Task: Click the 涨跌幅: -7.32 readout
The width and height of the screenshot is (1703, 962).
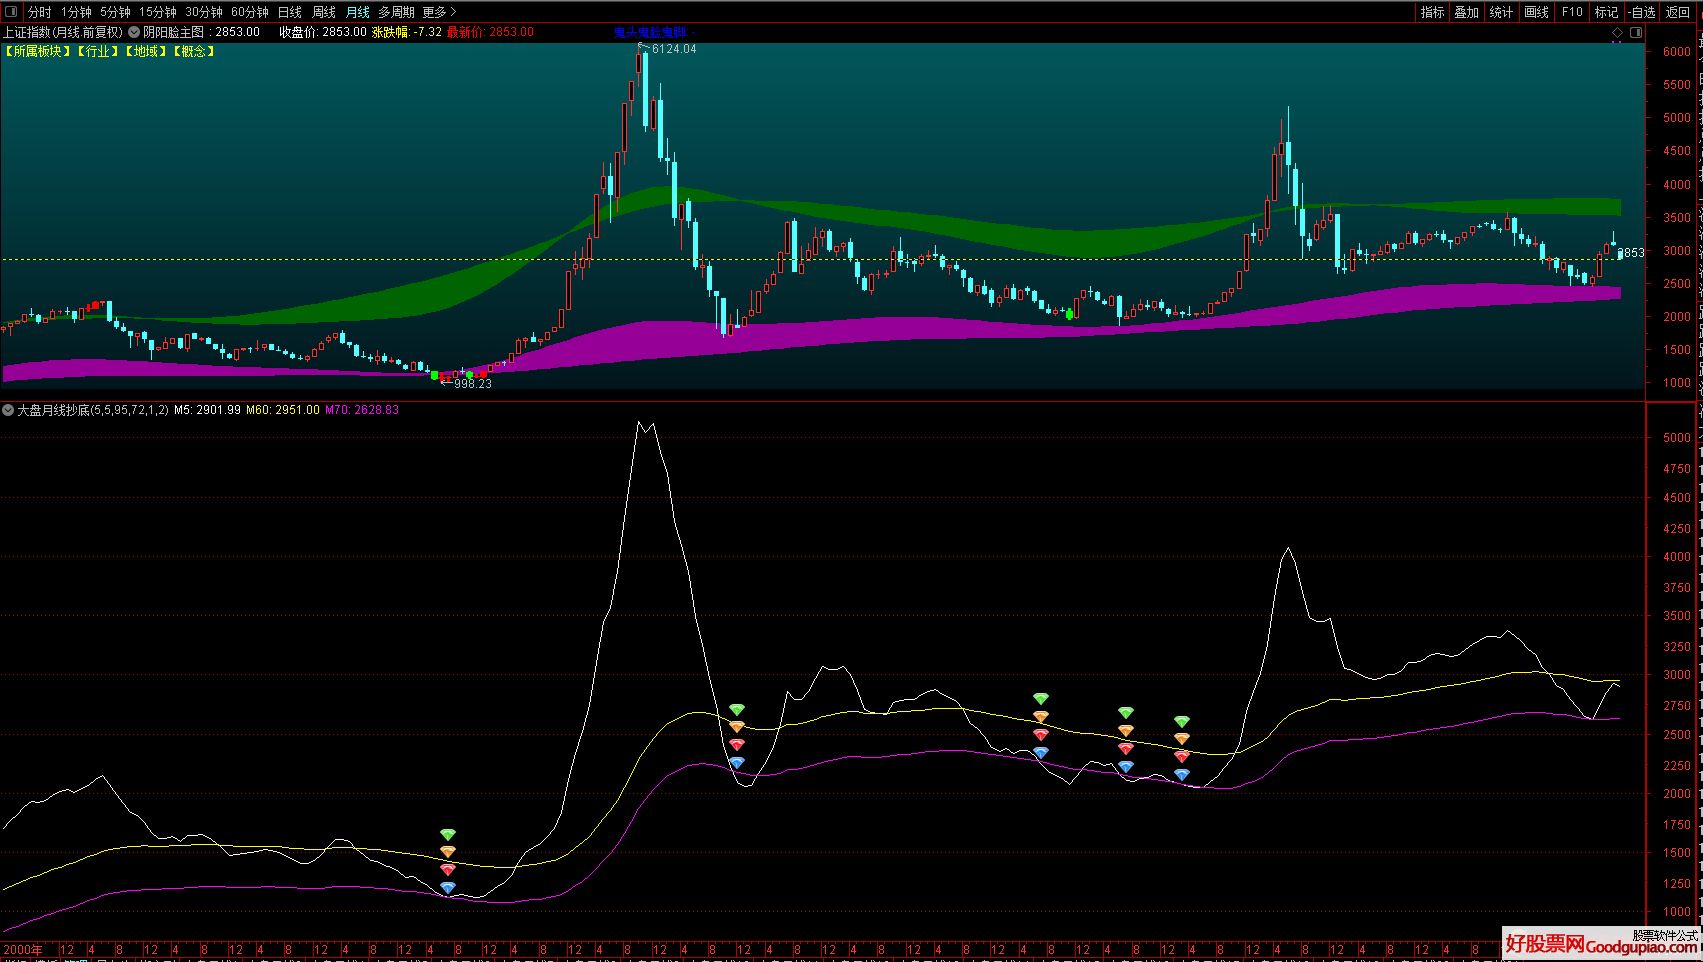Action: 407,32
